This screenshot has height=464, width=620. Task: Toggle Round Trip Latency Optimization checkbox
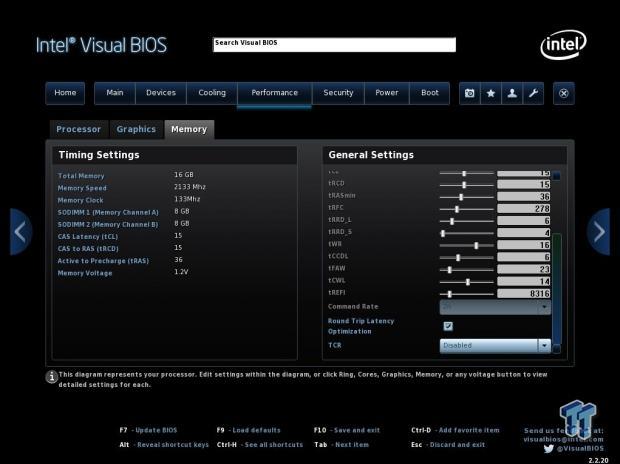pos(448,326)
